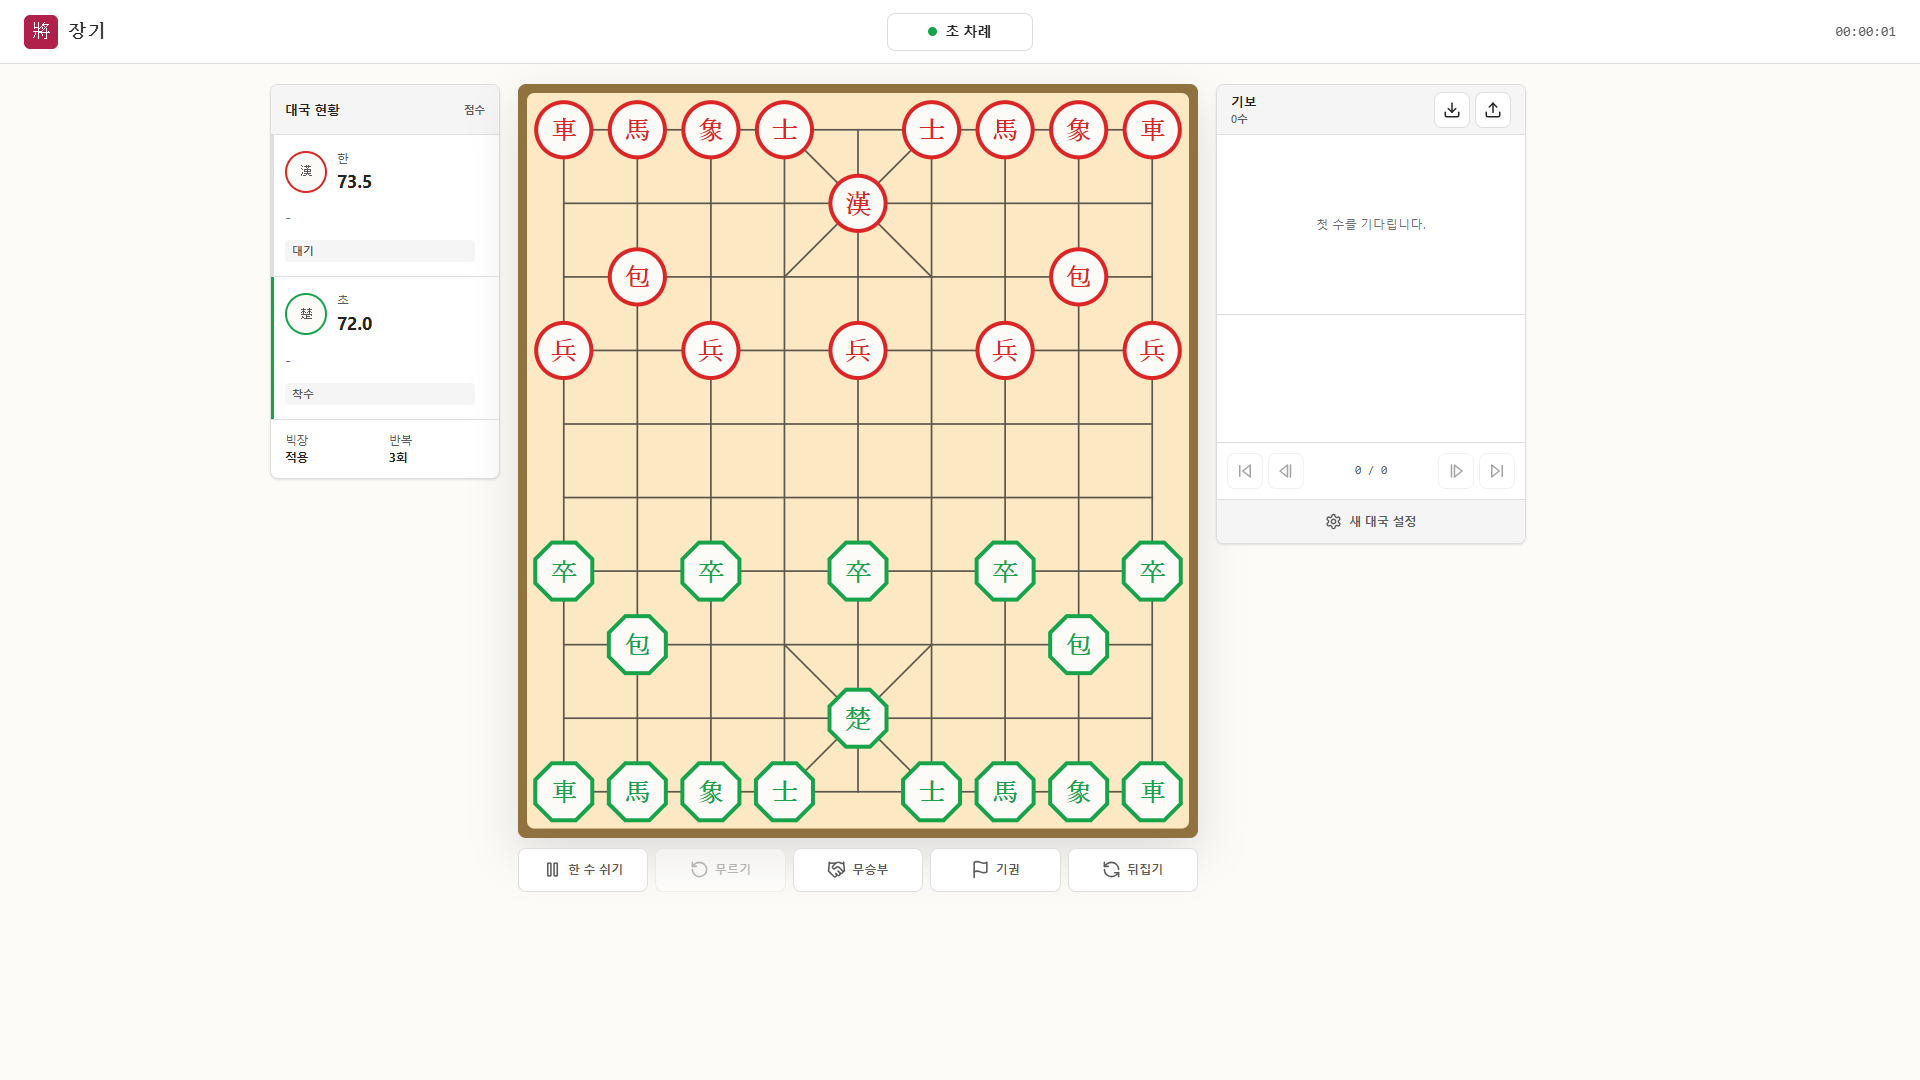Viewport: 1920px width, 1080px height.
Task: Select red top-left corner 車 chariot
Action: tap(564, 130)
